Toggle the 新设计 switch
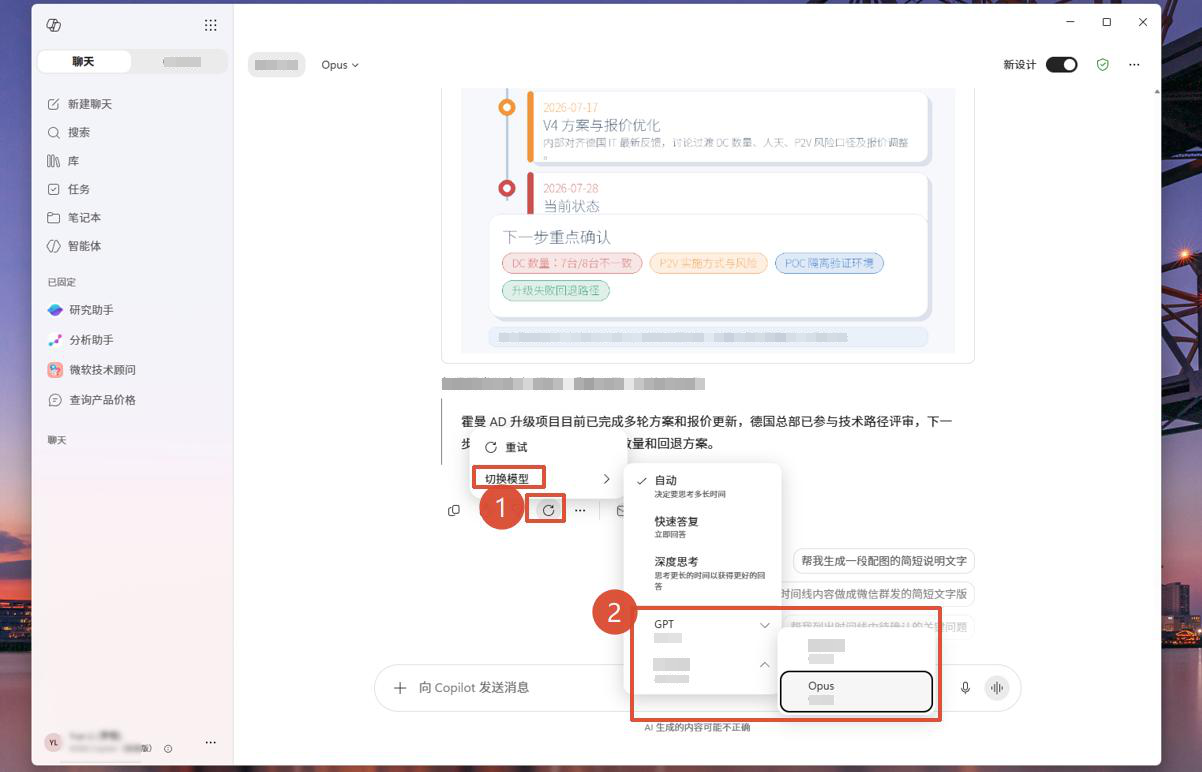The height and width of the screenshot is (772, 1202). (x=1061, y=64)
